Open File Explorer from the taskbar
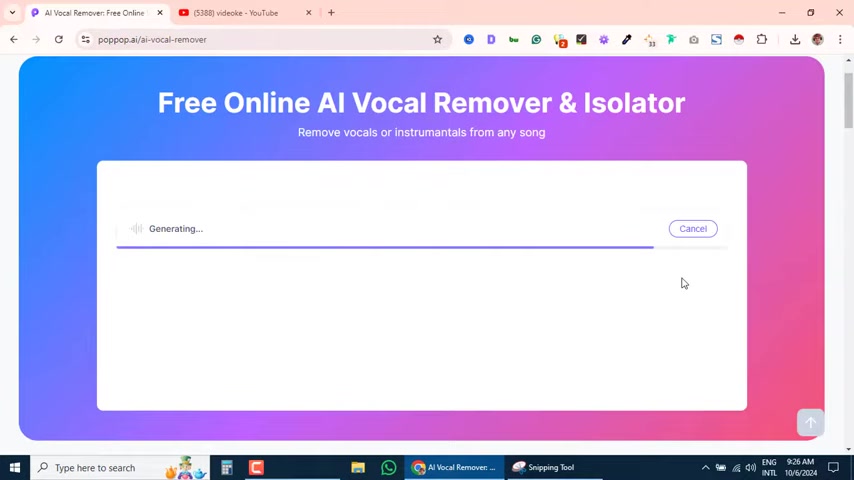 click(358, 467)
